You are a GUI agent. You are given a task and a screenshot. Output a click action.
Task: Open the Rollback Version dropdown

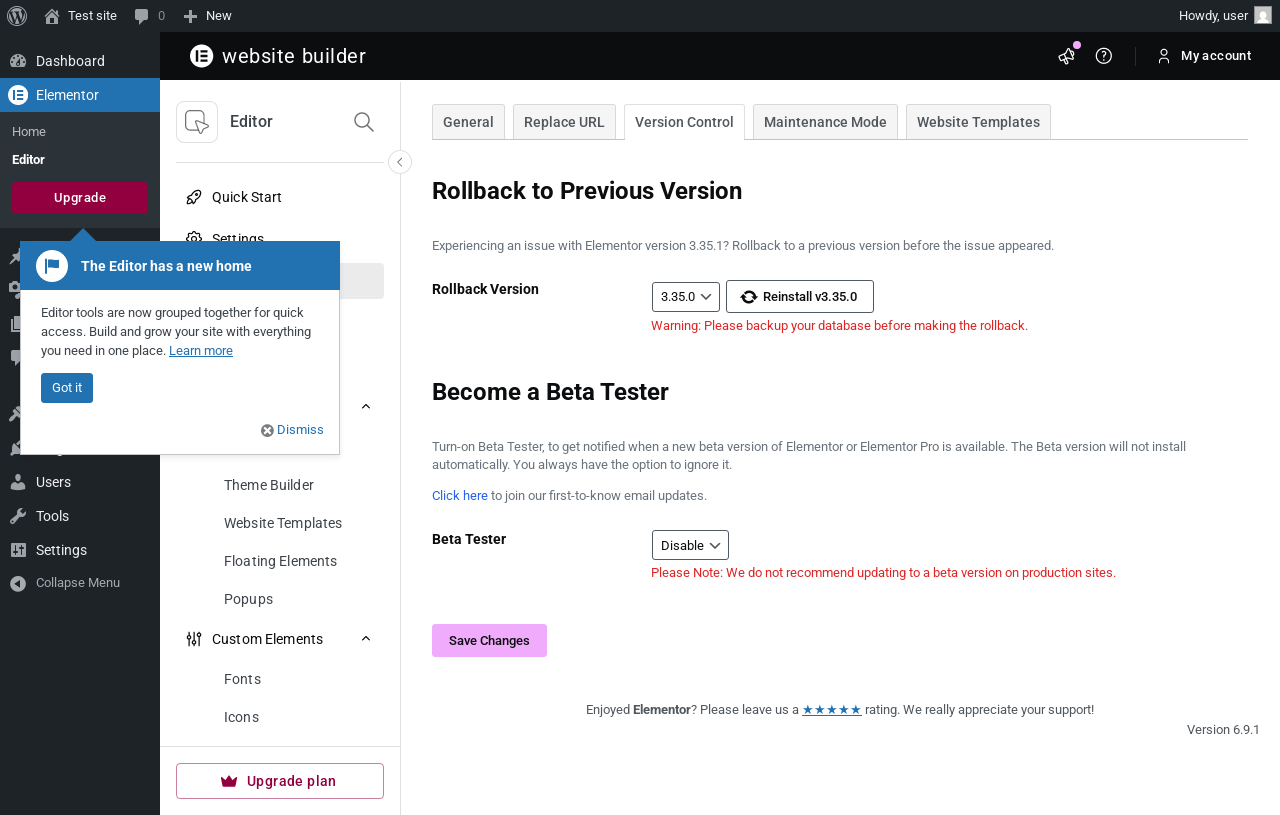[686, 297]
